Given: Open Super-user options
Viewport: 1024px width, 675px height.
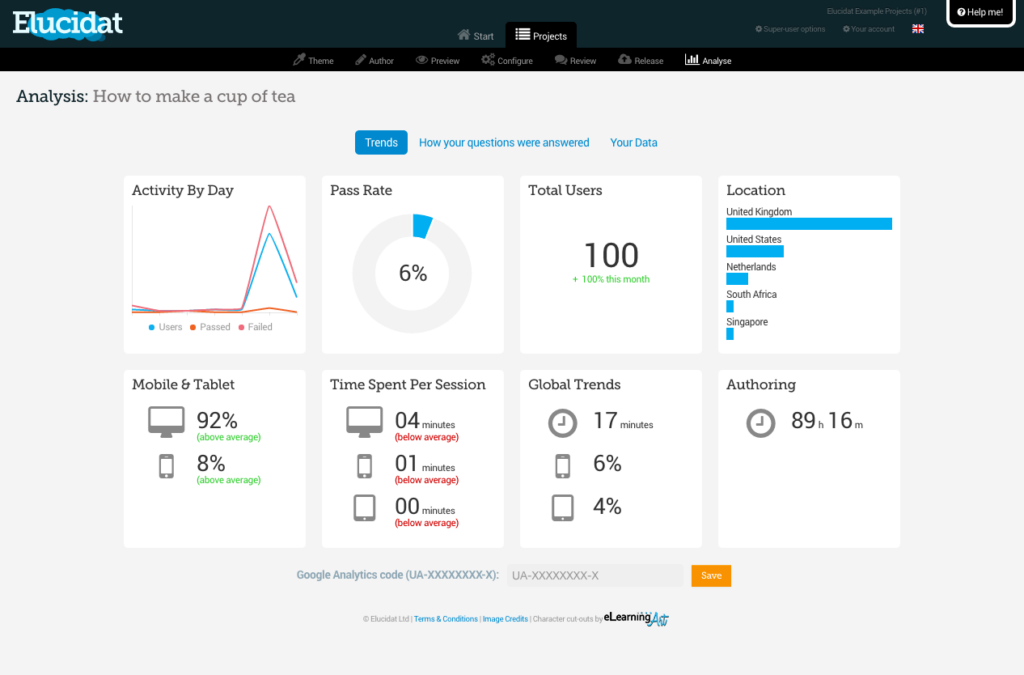Looking at the screenshot, I should point(790,29).
